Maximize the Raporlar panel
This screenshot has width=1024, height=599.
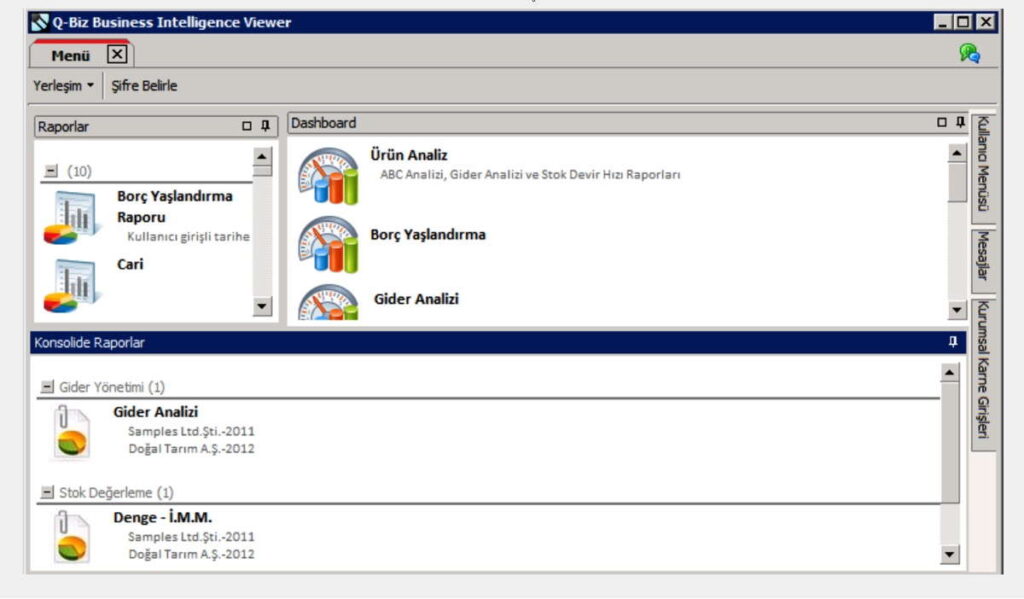[247, 126]
